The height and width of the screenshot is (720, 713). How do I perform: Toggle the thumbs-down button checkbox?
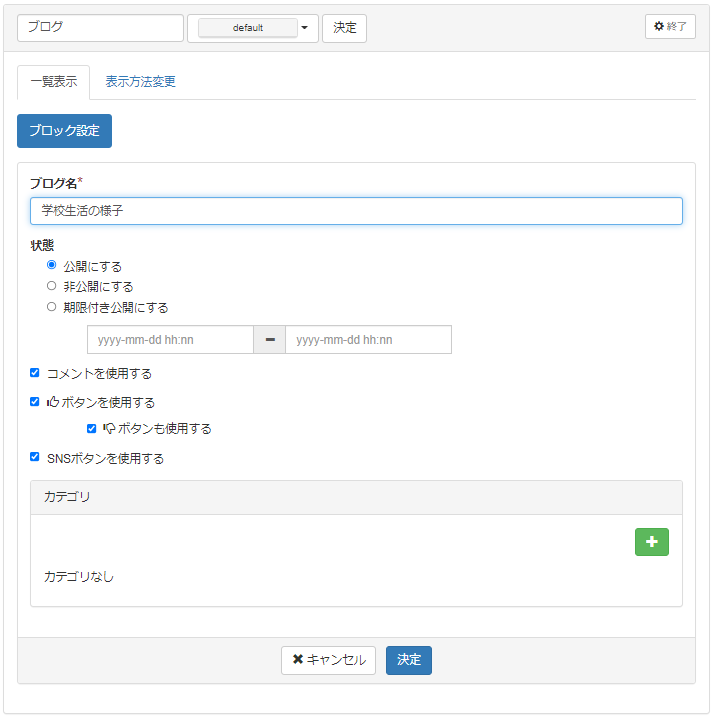92,428
